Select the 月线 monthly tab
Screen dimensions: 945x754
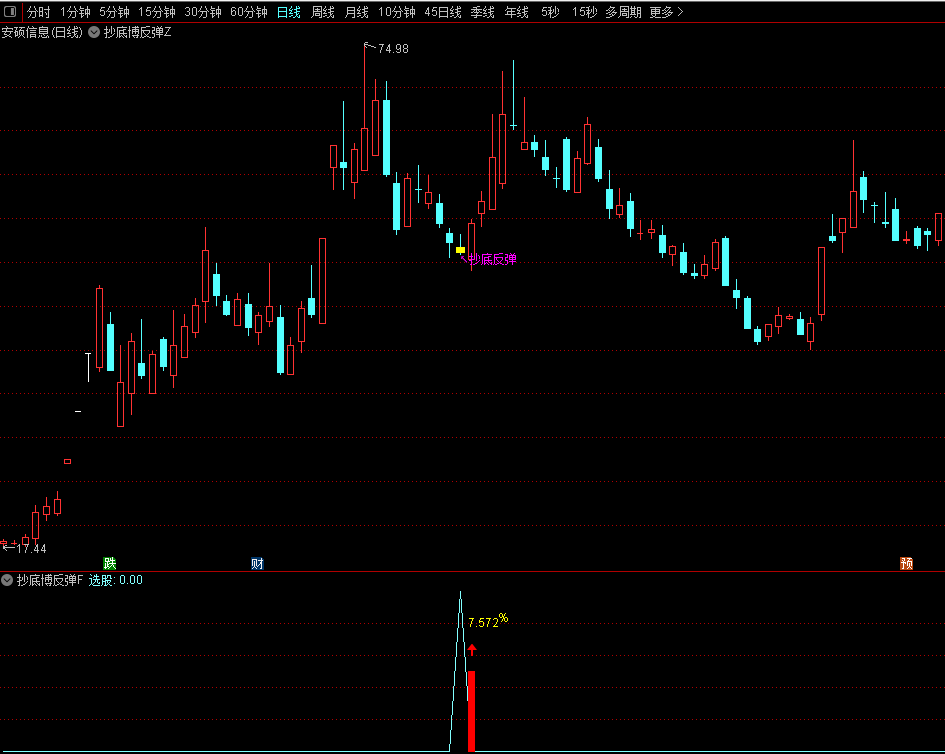pos(356,12)
